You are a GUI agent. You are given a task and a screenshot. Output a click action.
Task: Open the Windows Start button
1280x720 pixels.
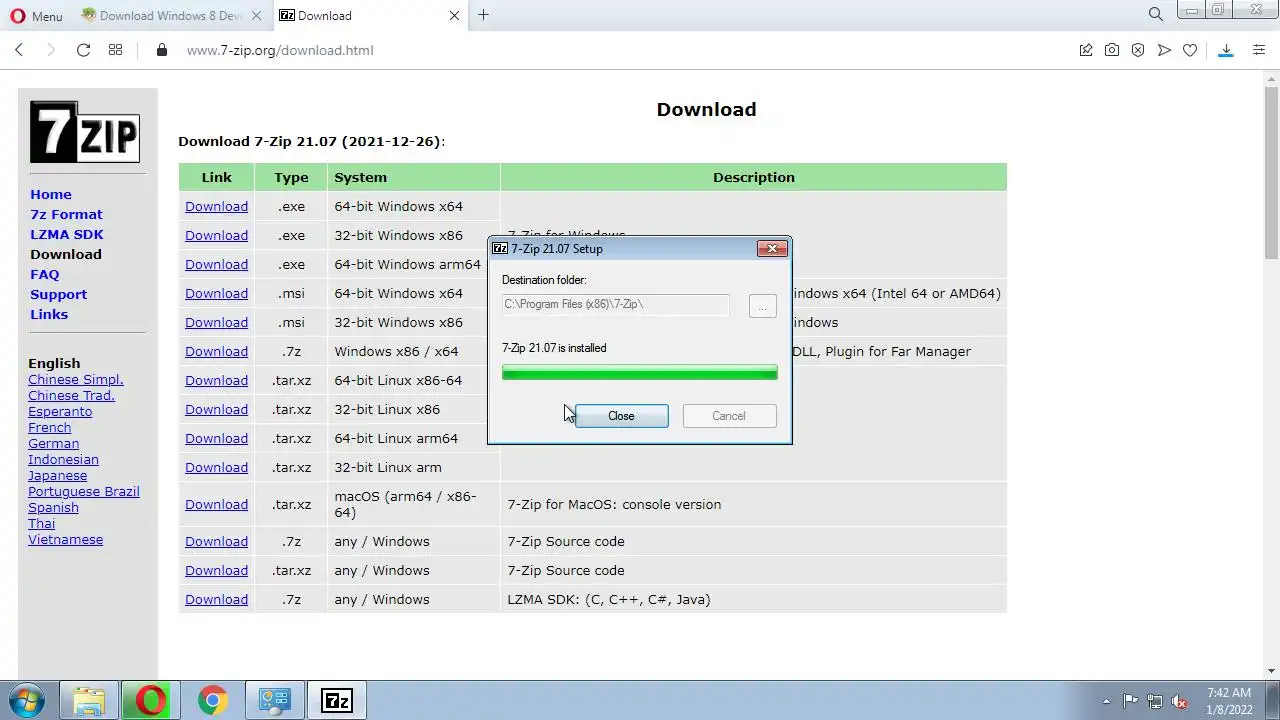point(27,700)
